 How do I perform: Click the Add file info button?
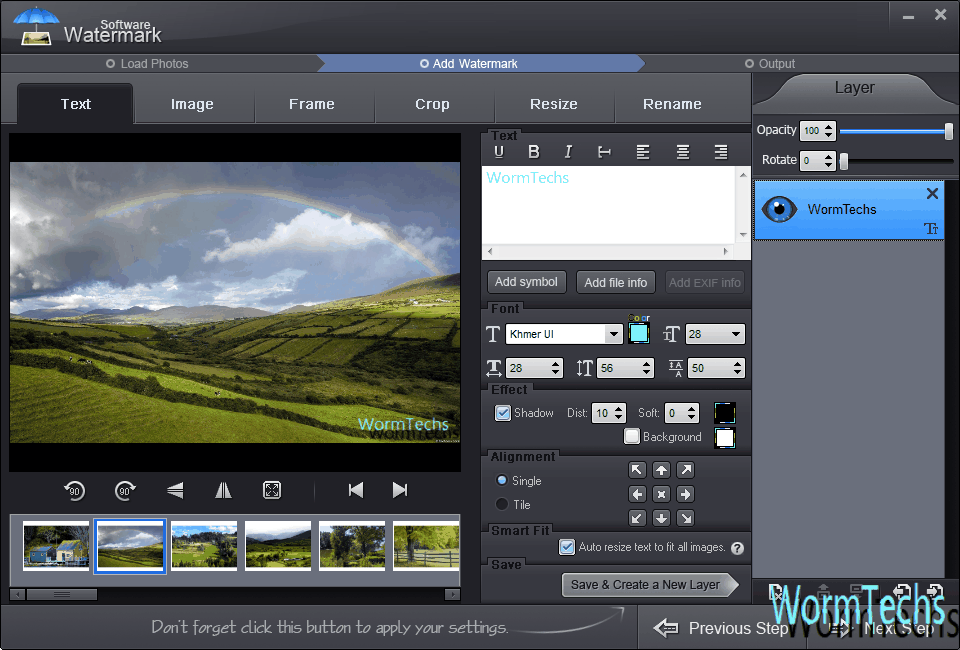(x=615, y=282)
